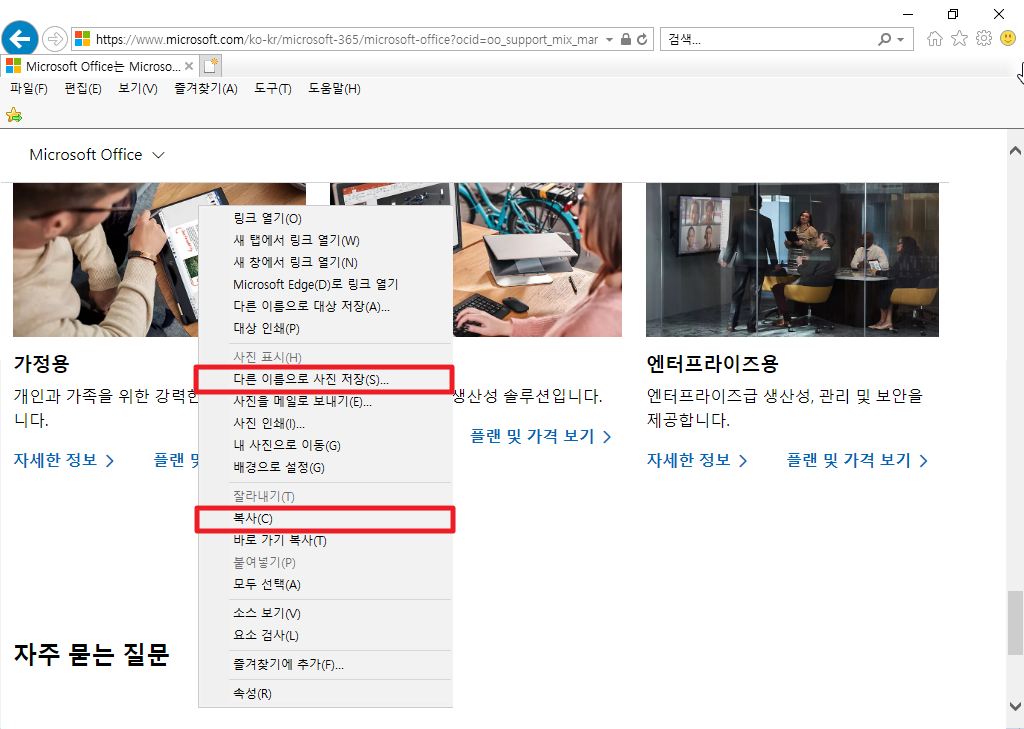Click the woman typing at desk image
1024x729 pixels.
tap(537, 260)
